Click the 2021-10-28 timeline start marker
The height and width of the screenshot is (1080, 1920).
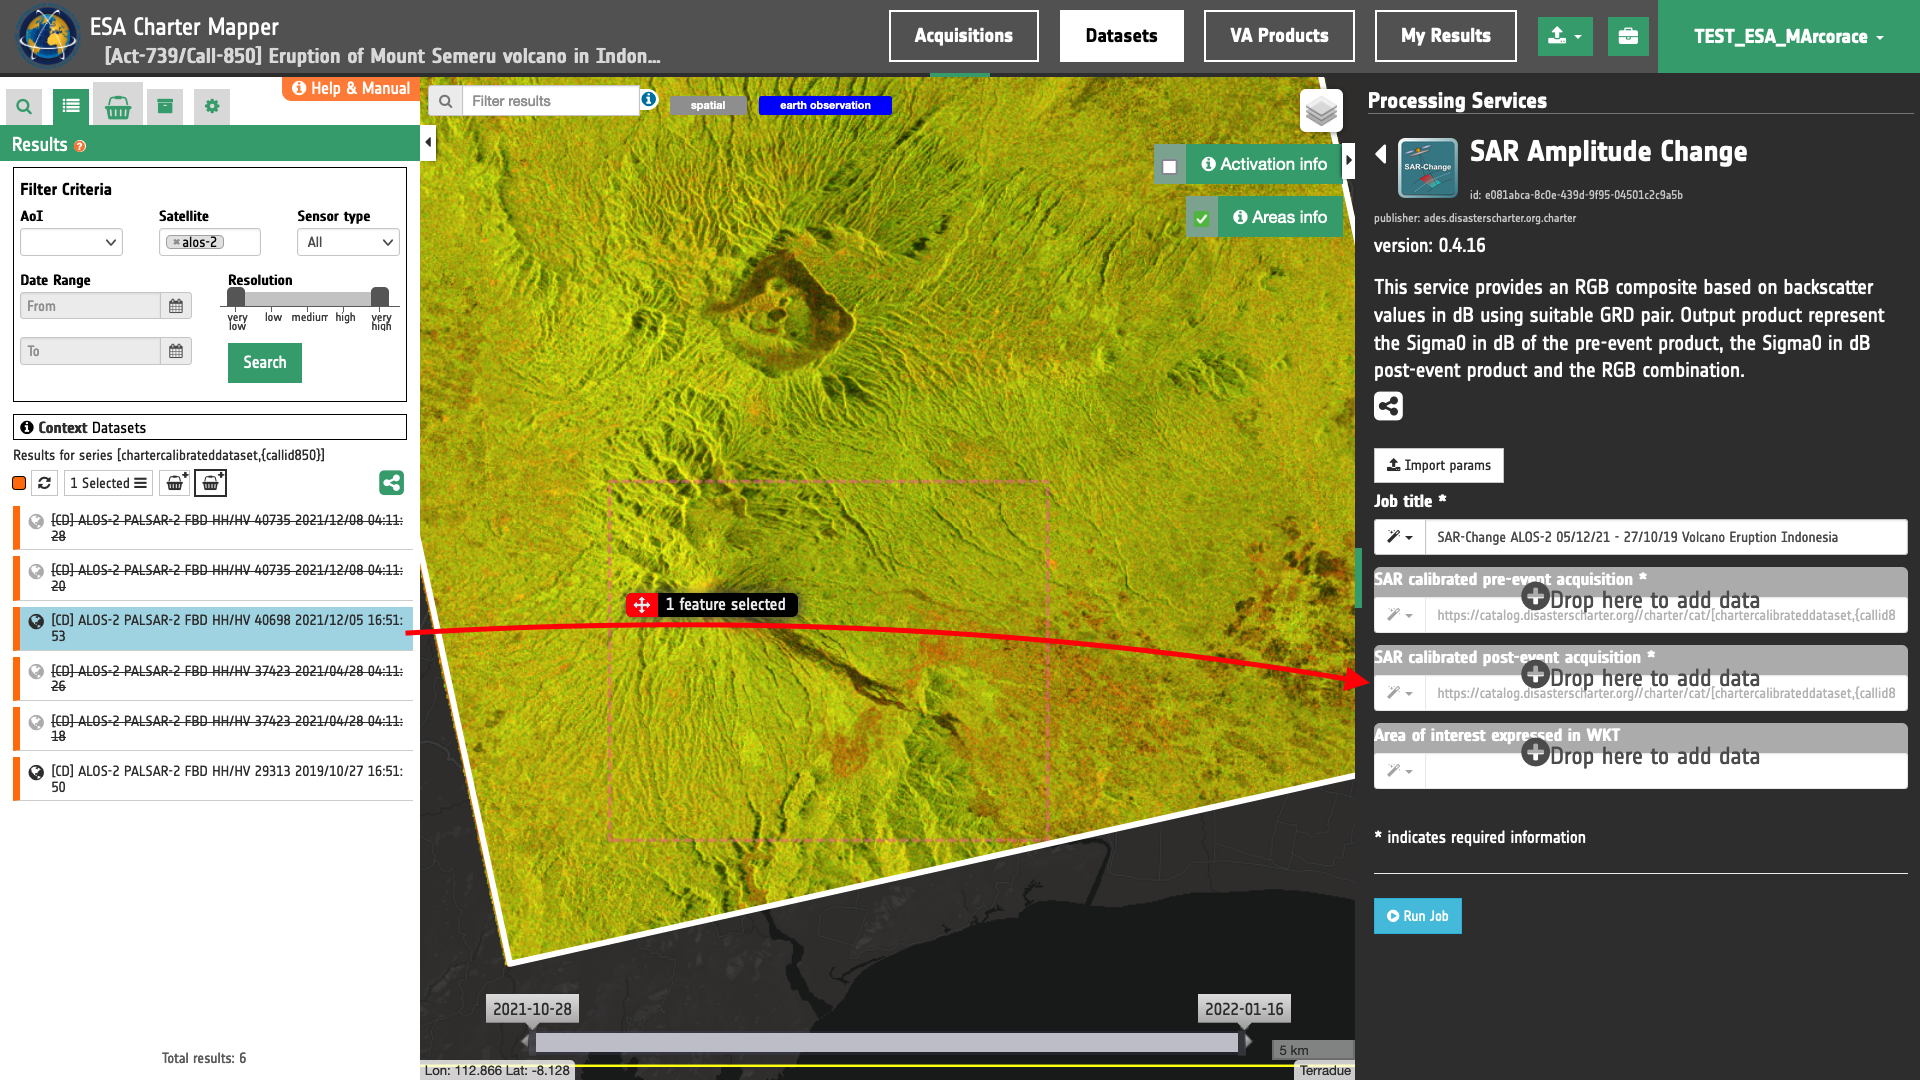[x=532, y=1009]
